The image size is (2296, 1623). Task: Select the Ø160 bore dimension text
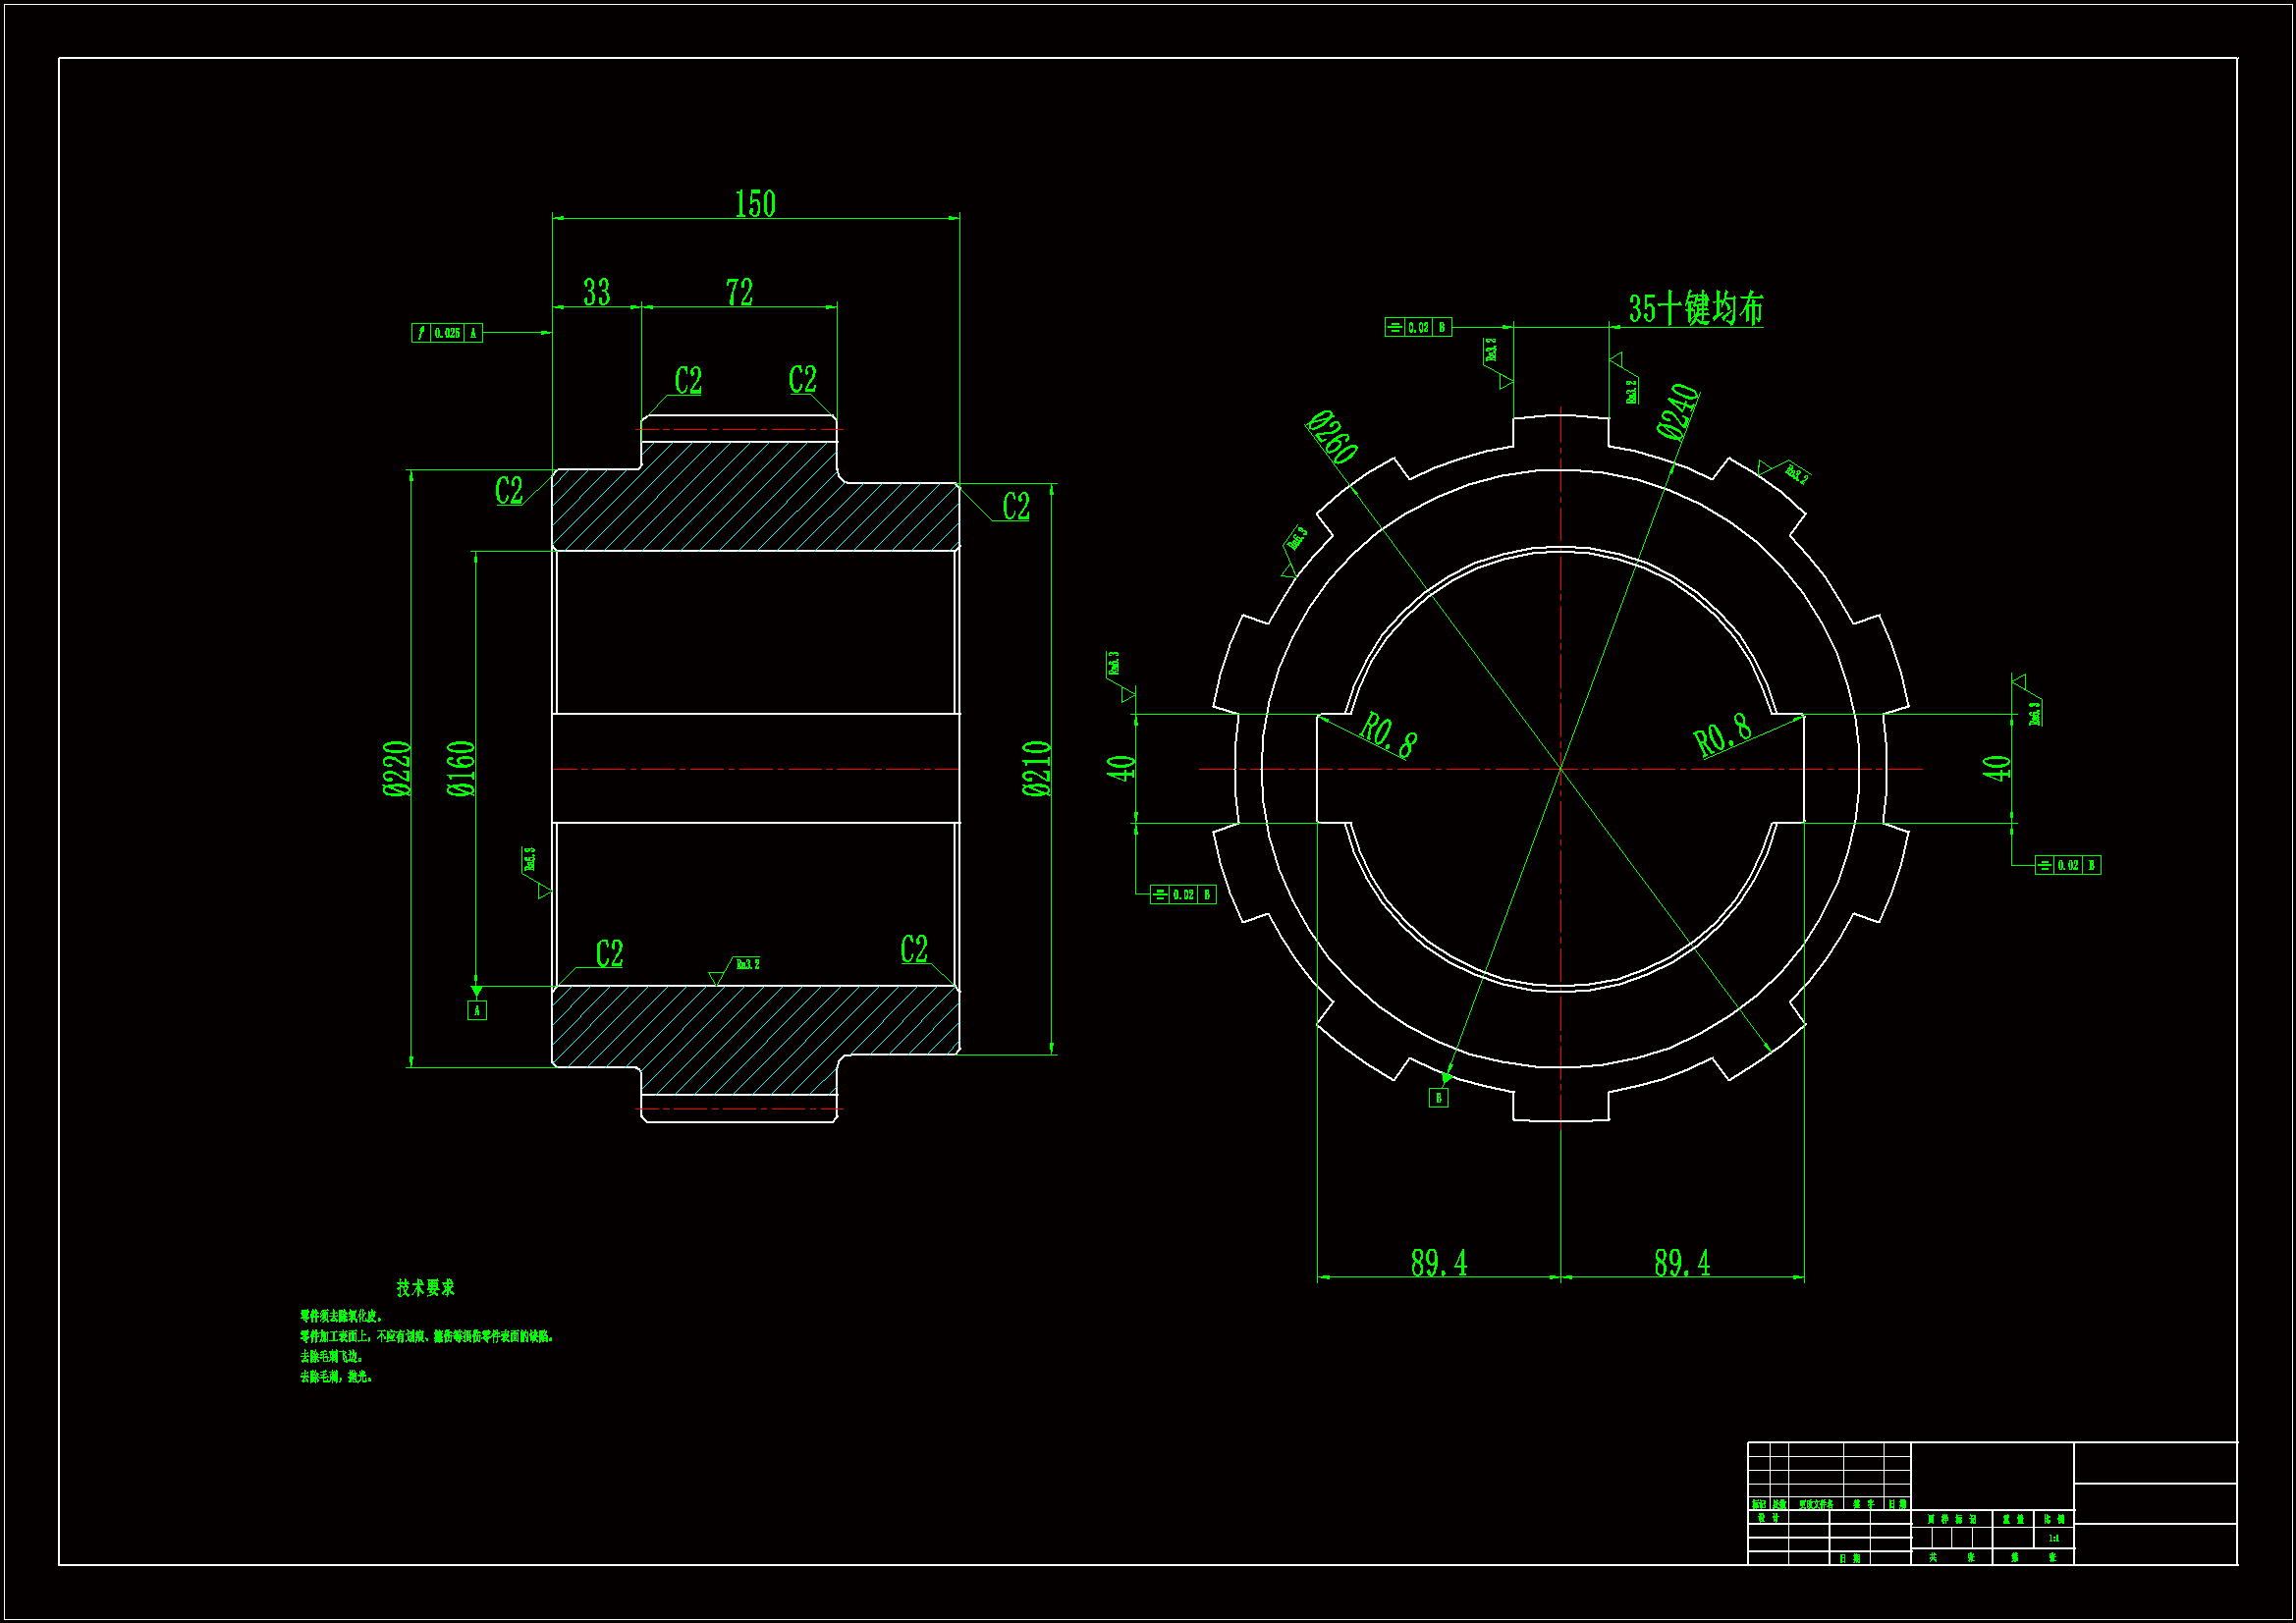click(461, 768)
